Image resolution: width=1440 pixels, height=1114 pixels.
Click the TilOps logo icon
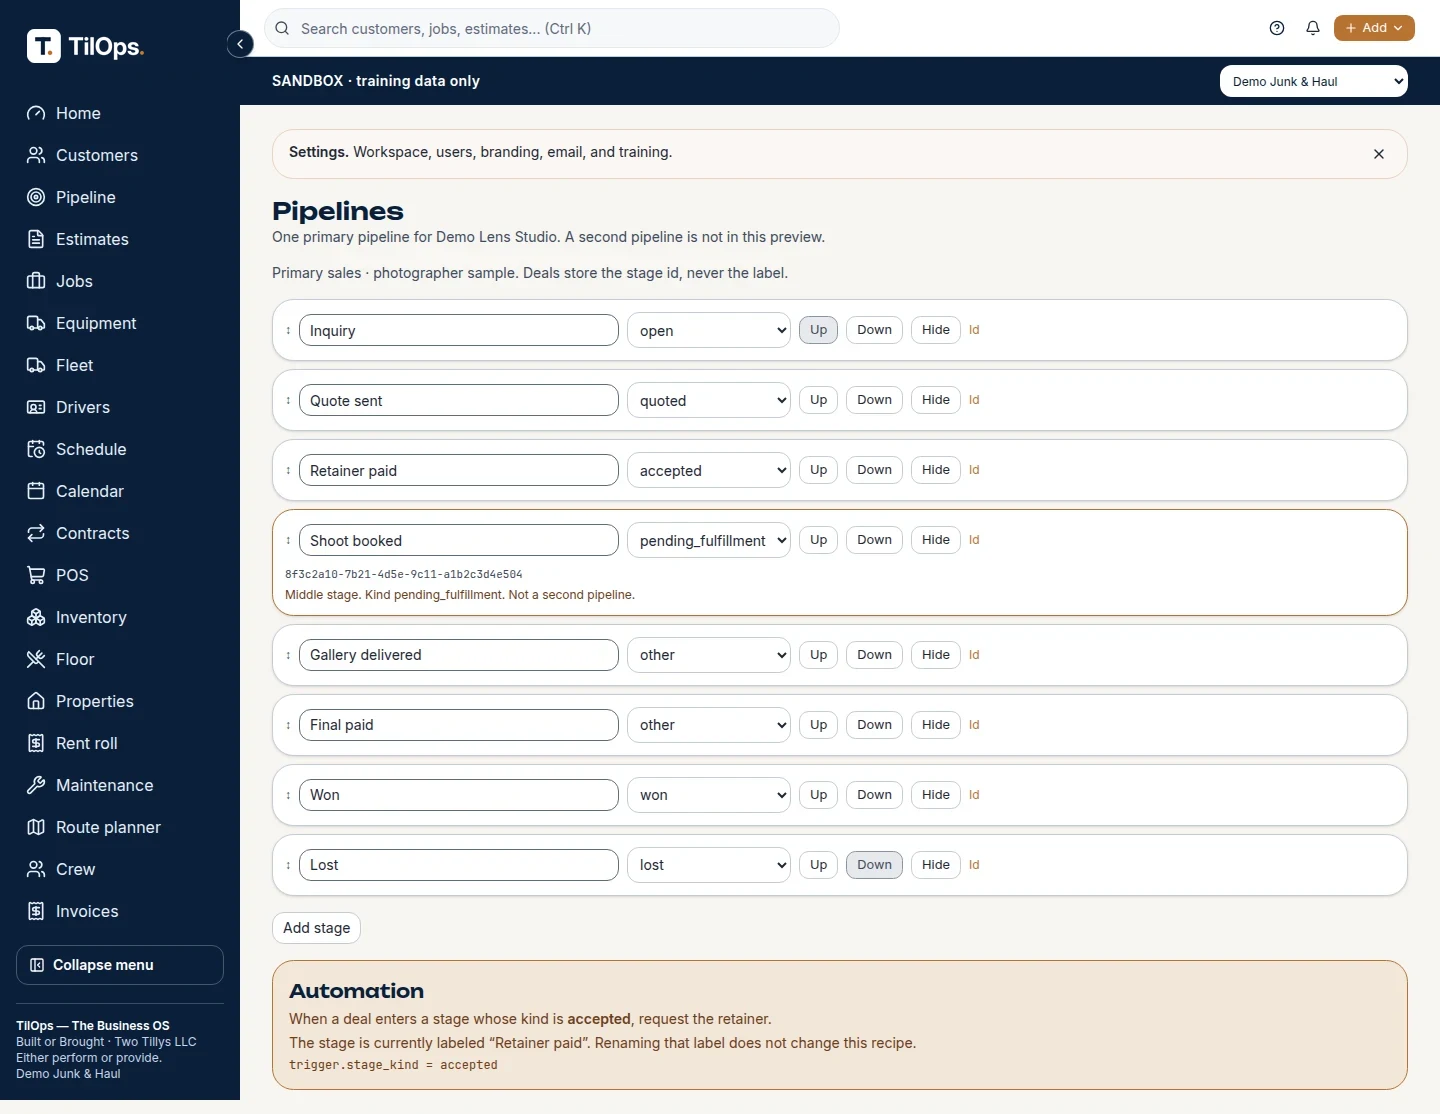point(44,46)
